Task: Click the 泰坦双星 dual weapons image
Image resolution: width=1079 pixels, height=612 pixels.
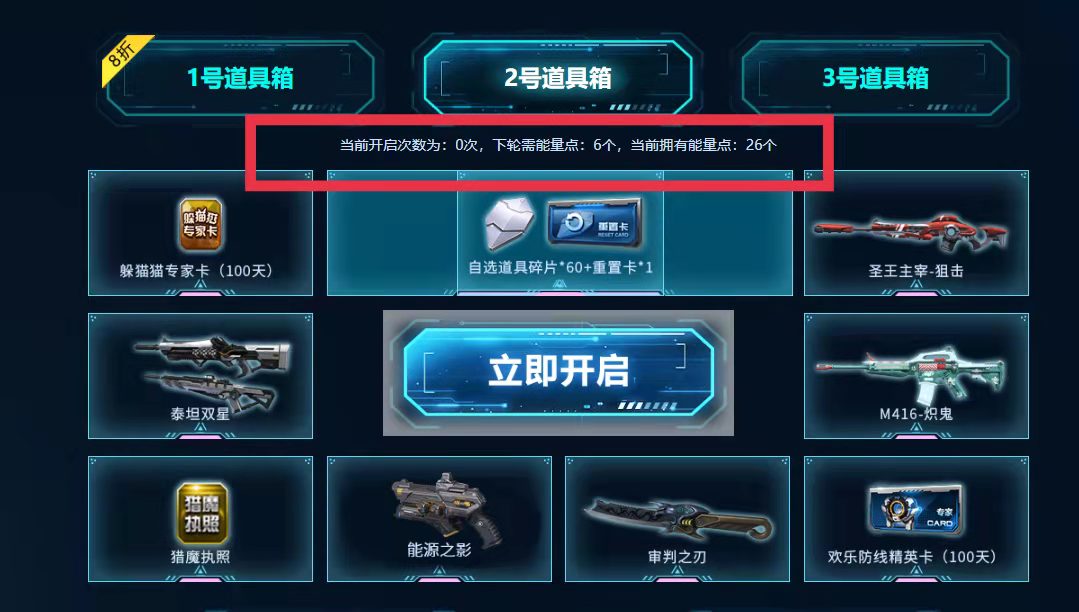Action: (212, 372)
